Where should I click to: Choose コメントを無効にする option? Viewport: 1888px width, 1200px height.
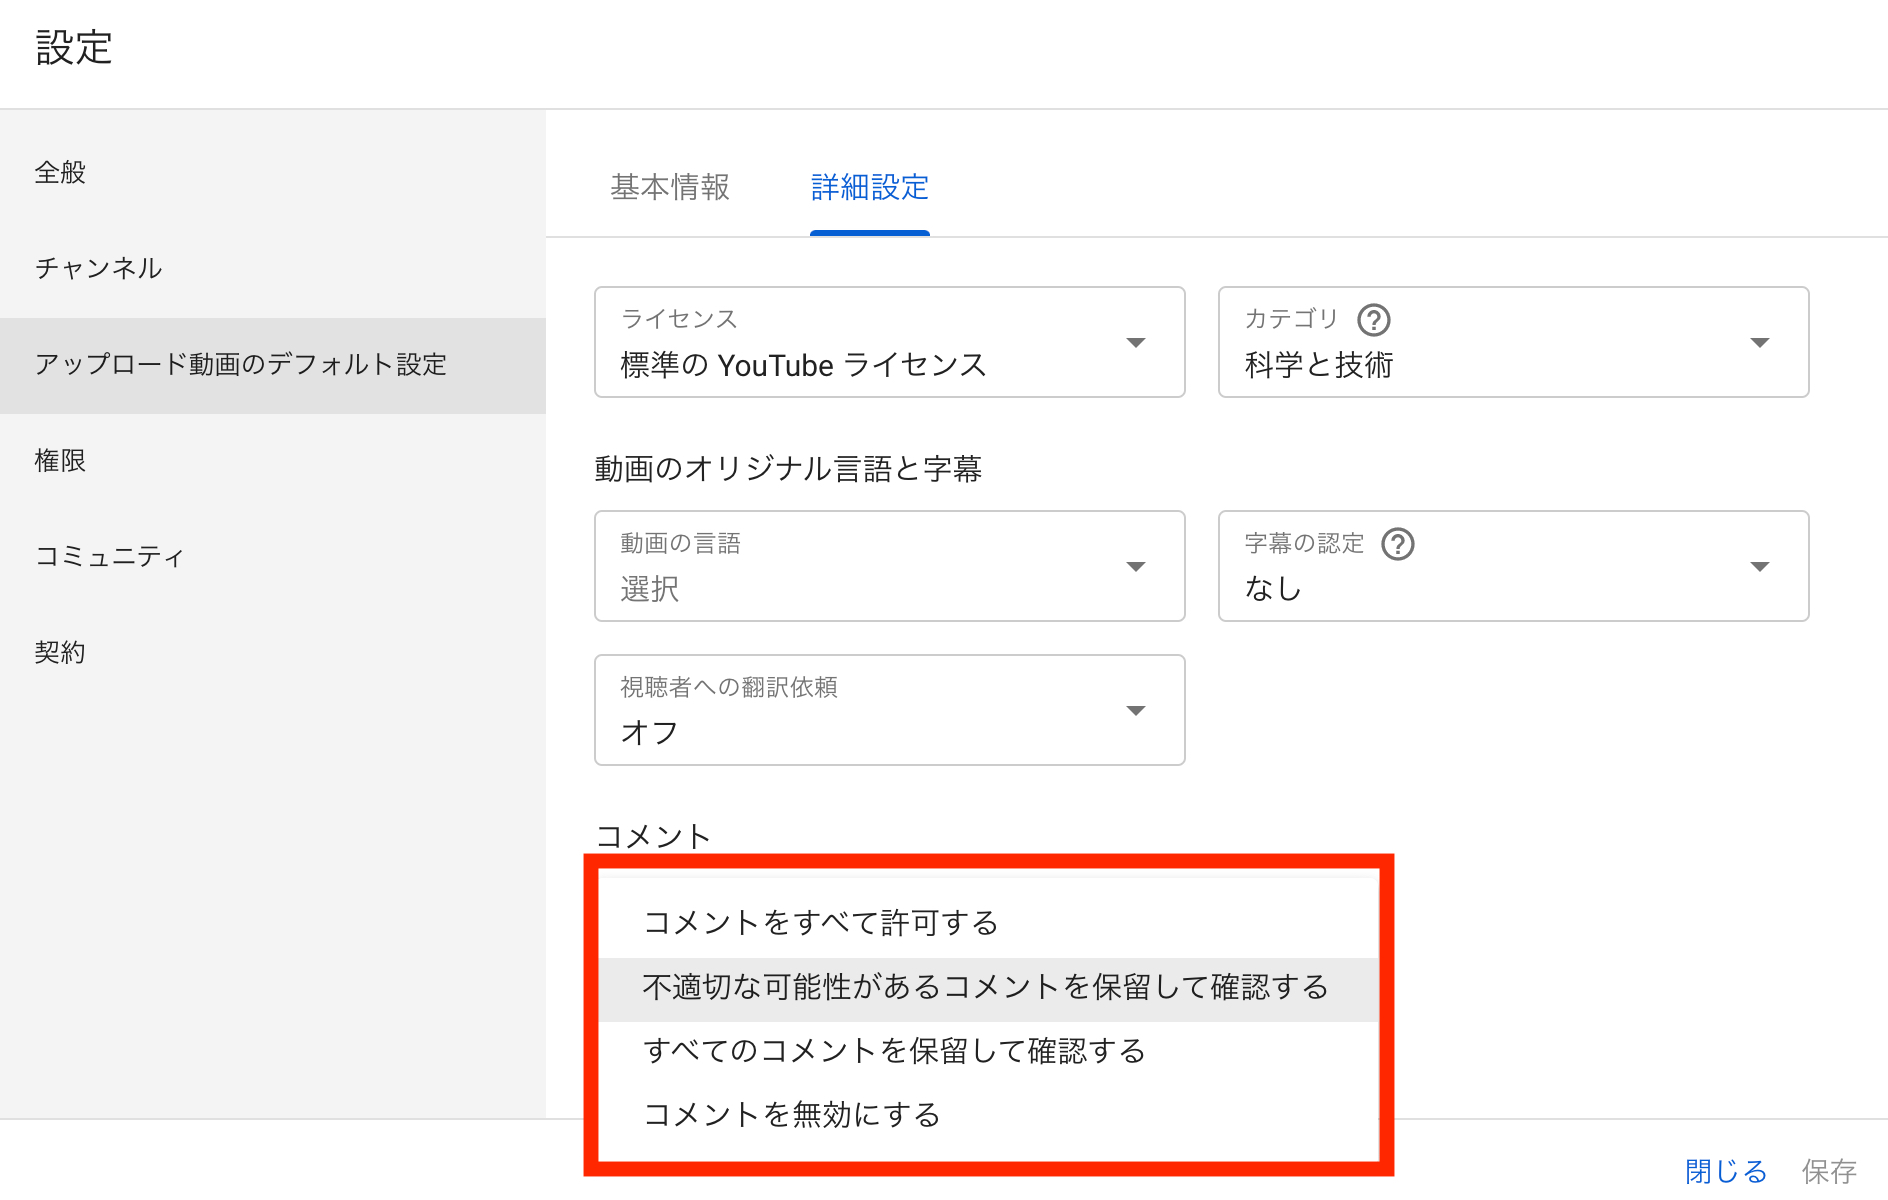(x=988, y=1114)
